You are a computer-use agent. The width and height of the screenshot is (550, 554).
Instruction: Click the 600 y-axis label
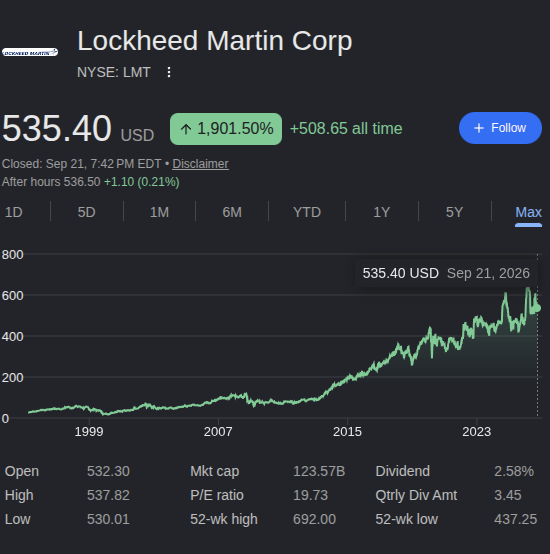click(12, 295)
